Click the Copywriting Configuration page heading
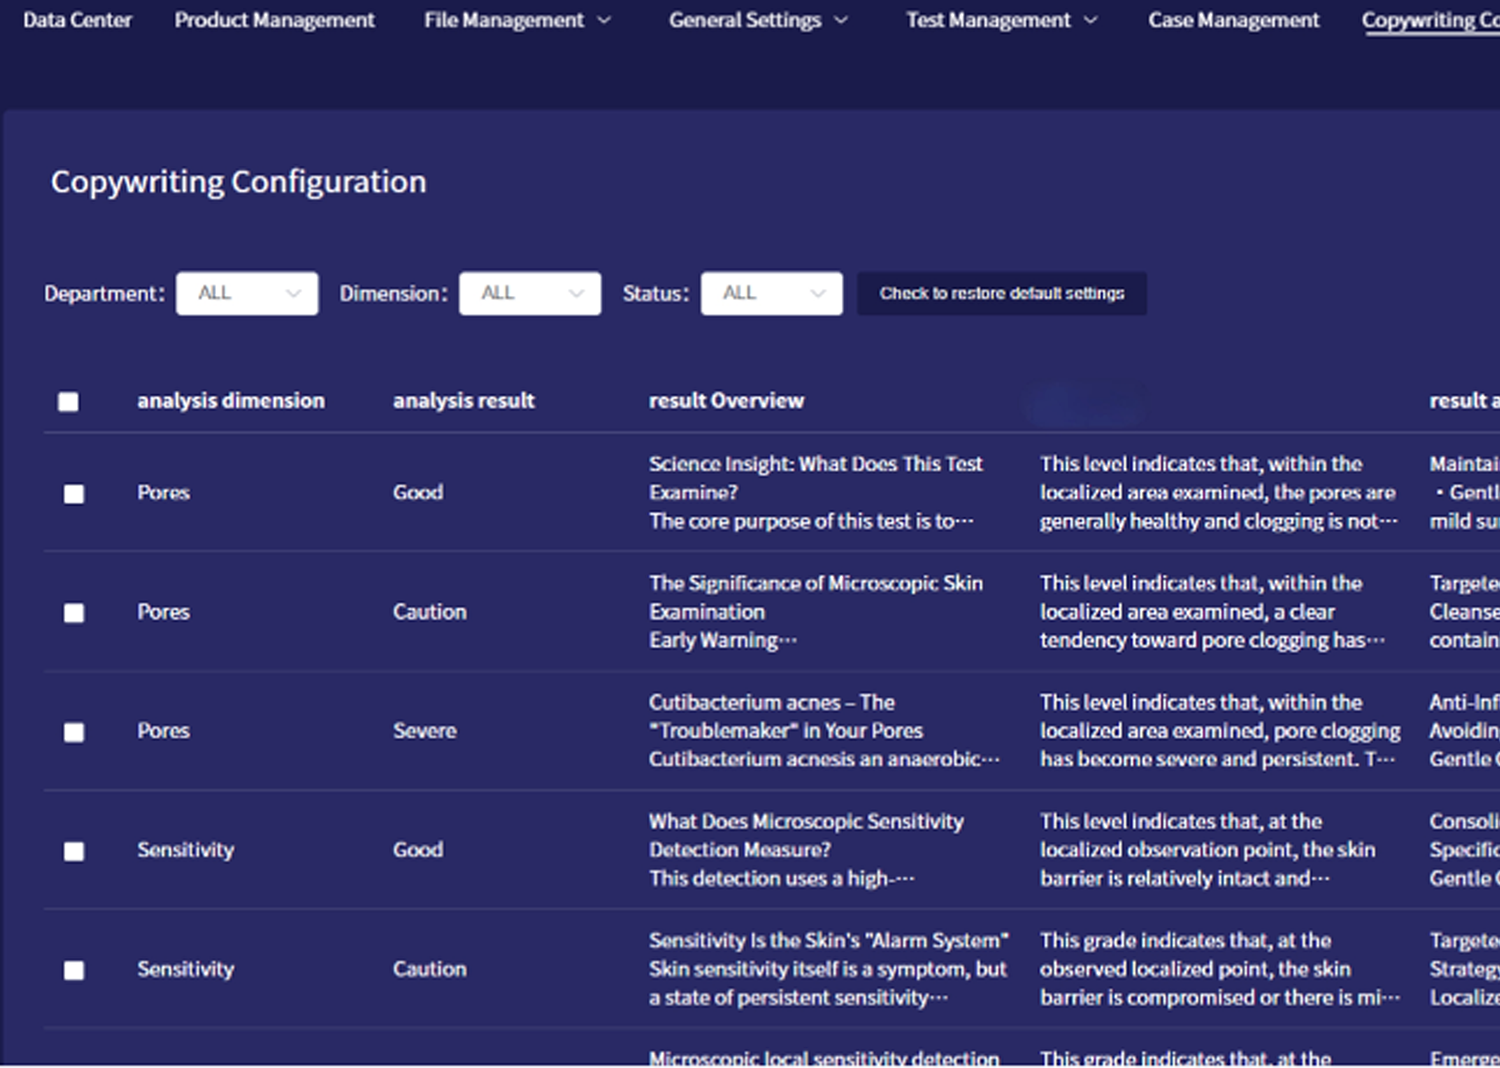Screen dimensions: 1500x1068 click(238, 182)
